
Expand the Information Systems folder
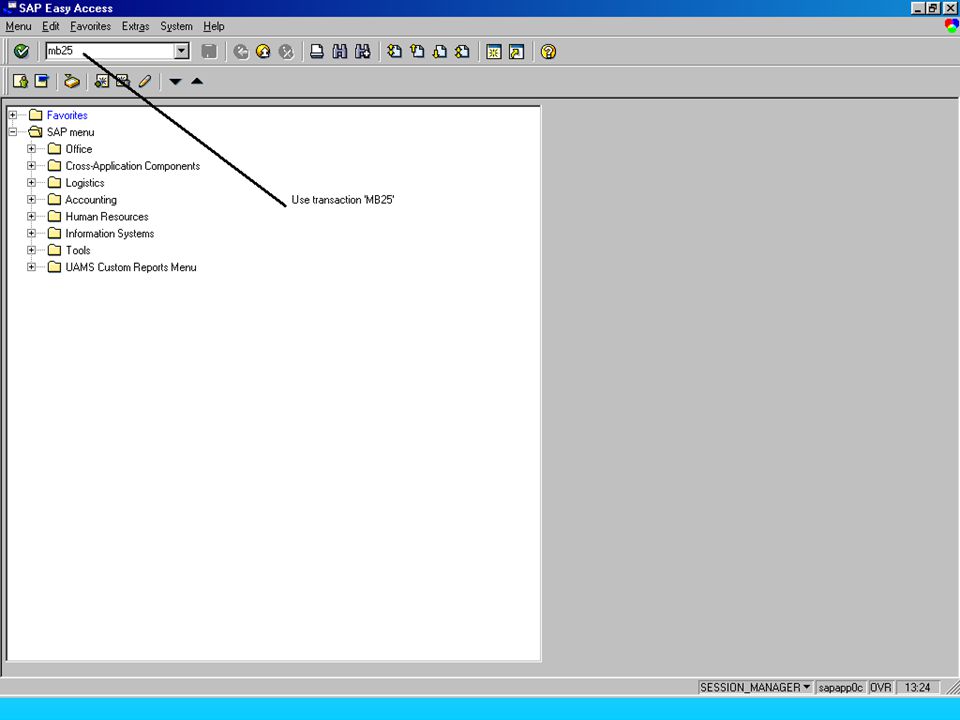pos(31,233)
